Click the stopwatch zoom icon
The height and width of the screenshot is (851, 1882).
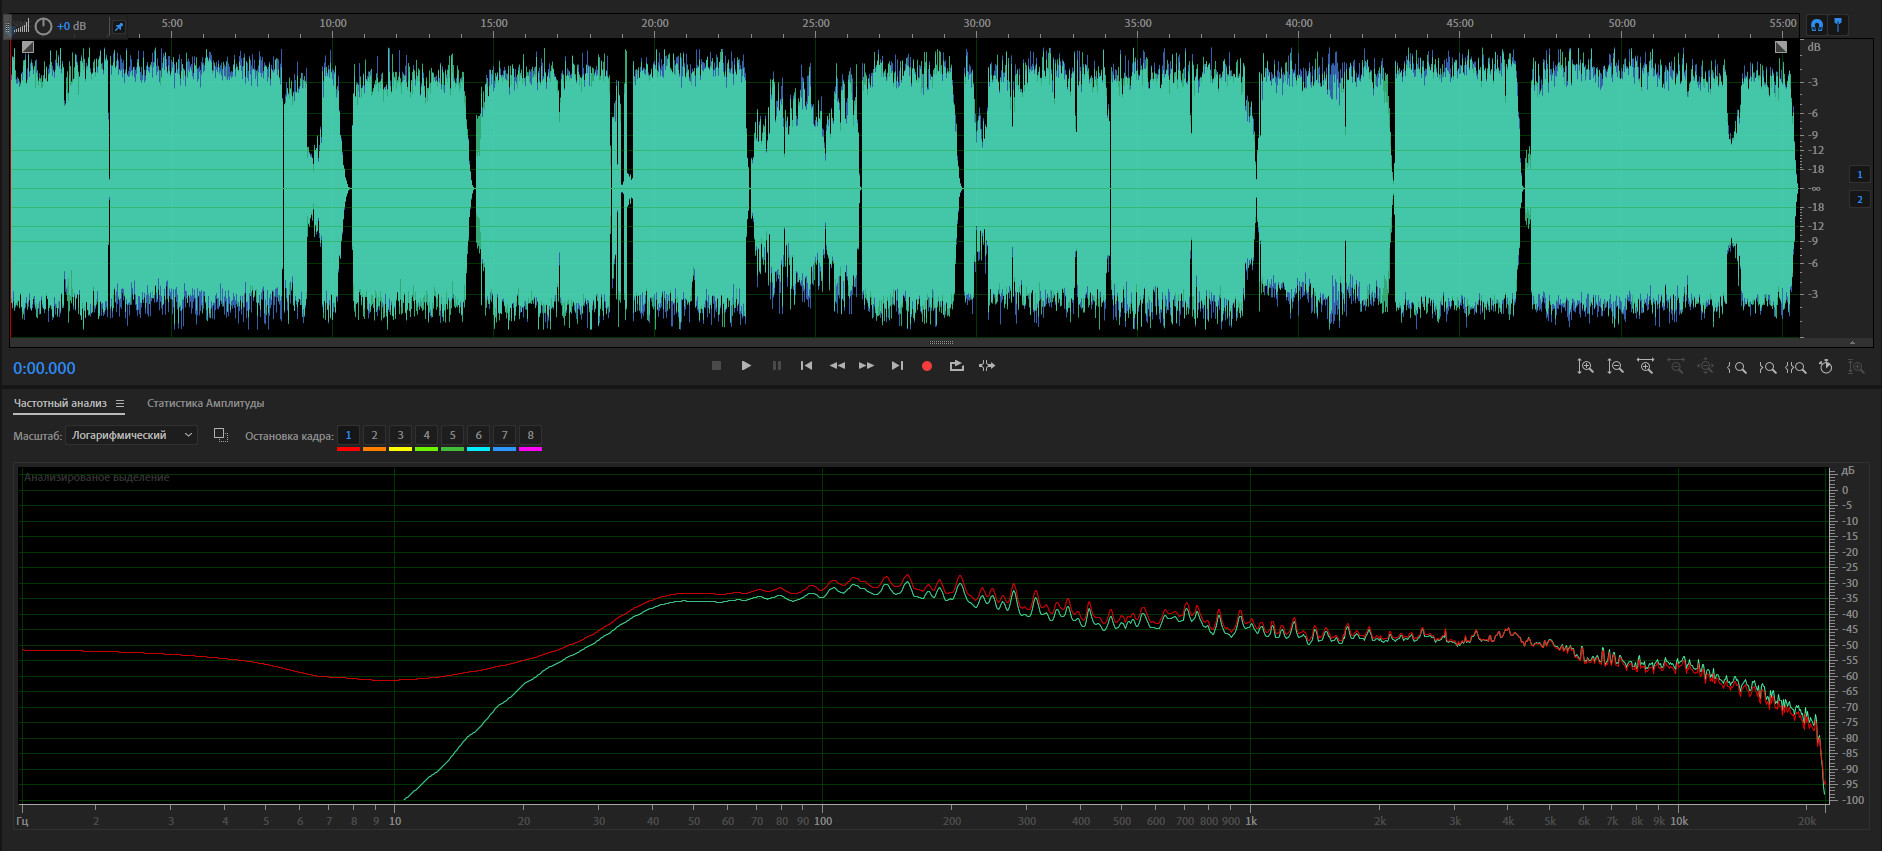pos(1826,367)
